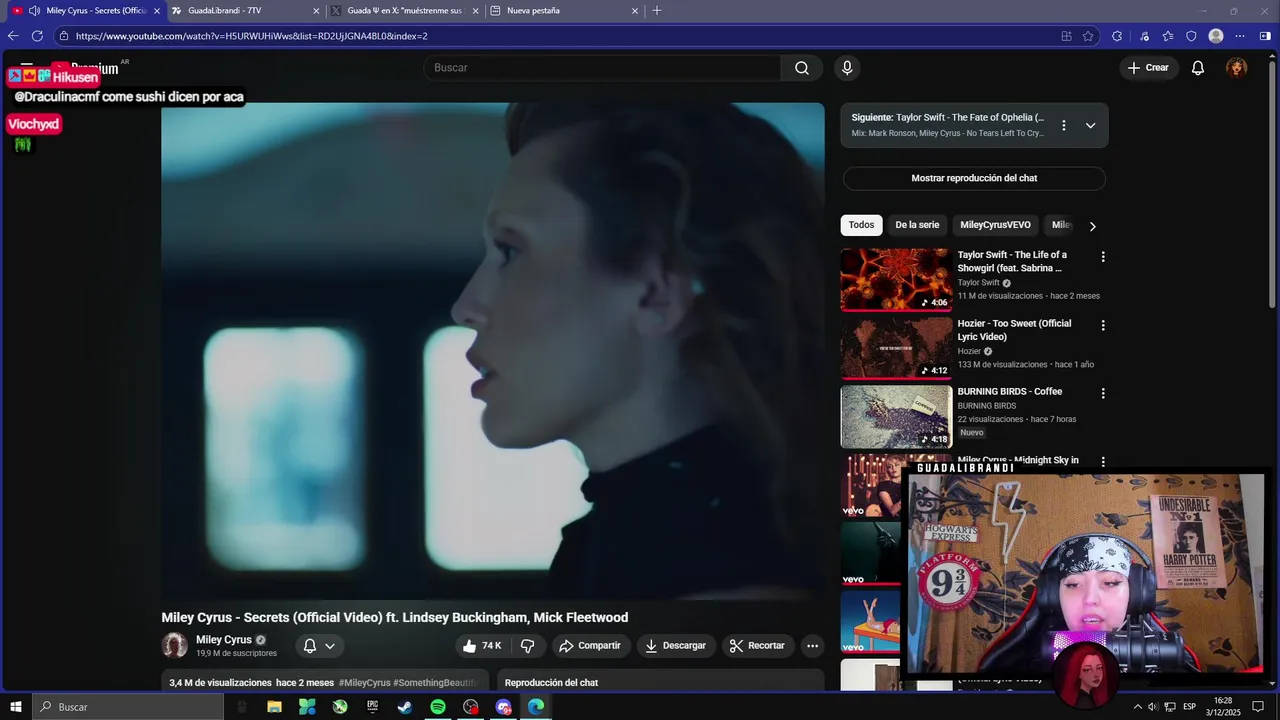Activate voice search microphone icon
Viewport: 1280px width, 720px height.
(x=847, y=68)
